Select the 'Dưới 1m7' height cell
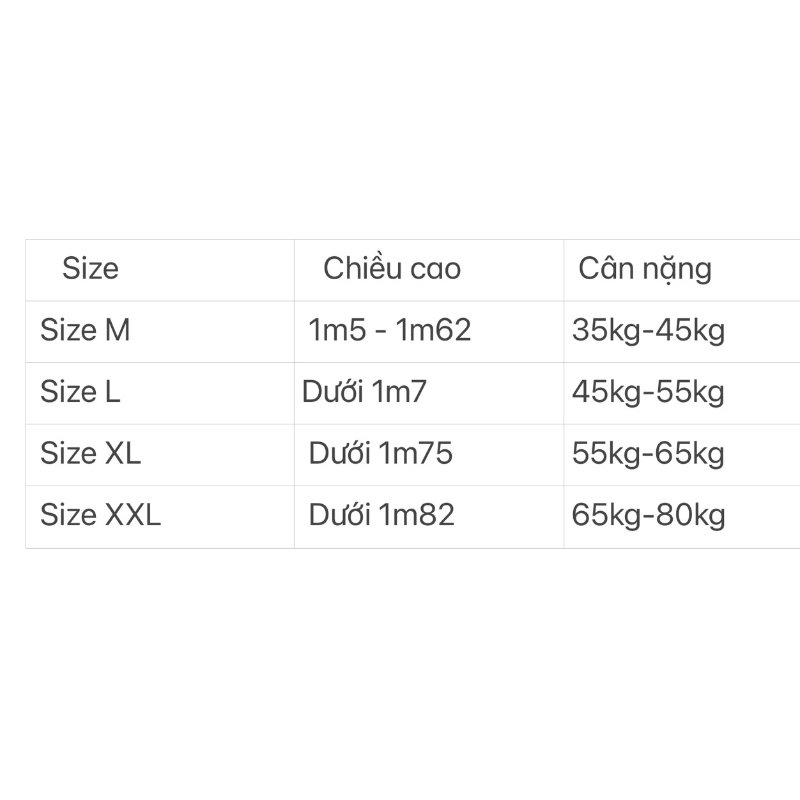This screenshot has height=800, width=800. click(x=364, y=392)
